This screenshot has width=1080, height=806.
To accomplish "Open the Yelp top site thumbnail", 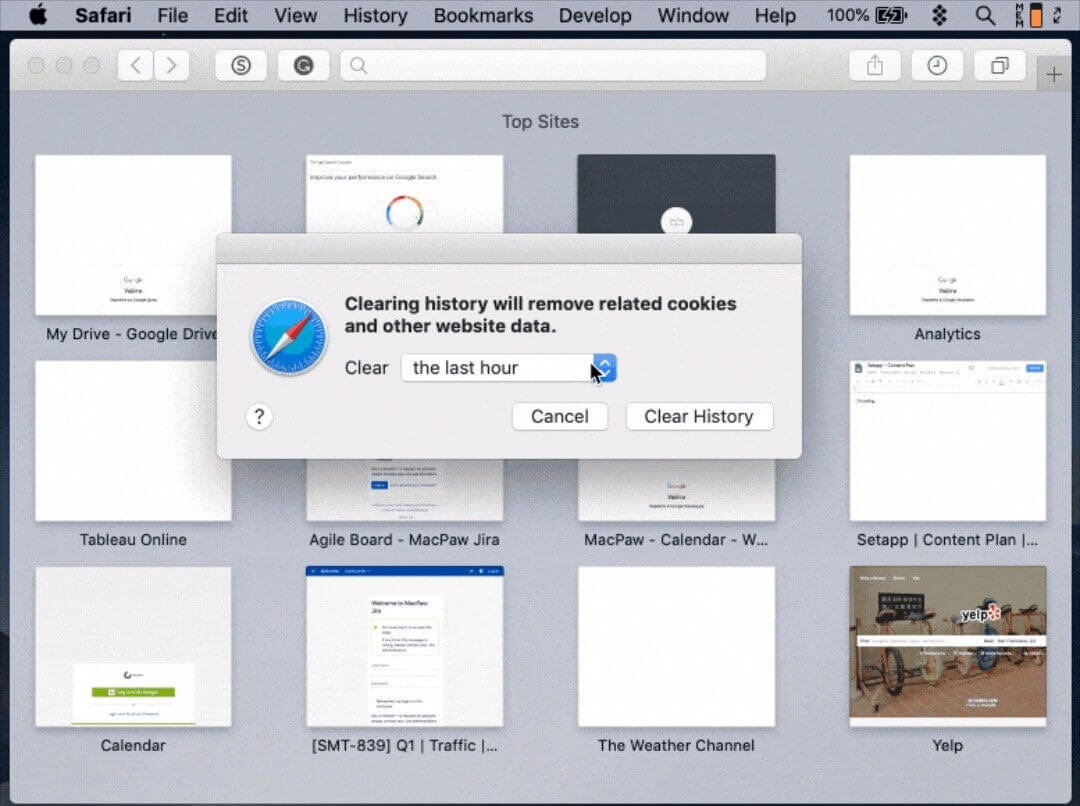I will (x=947, y=646).
